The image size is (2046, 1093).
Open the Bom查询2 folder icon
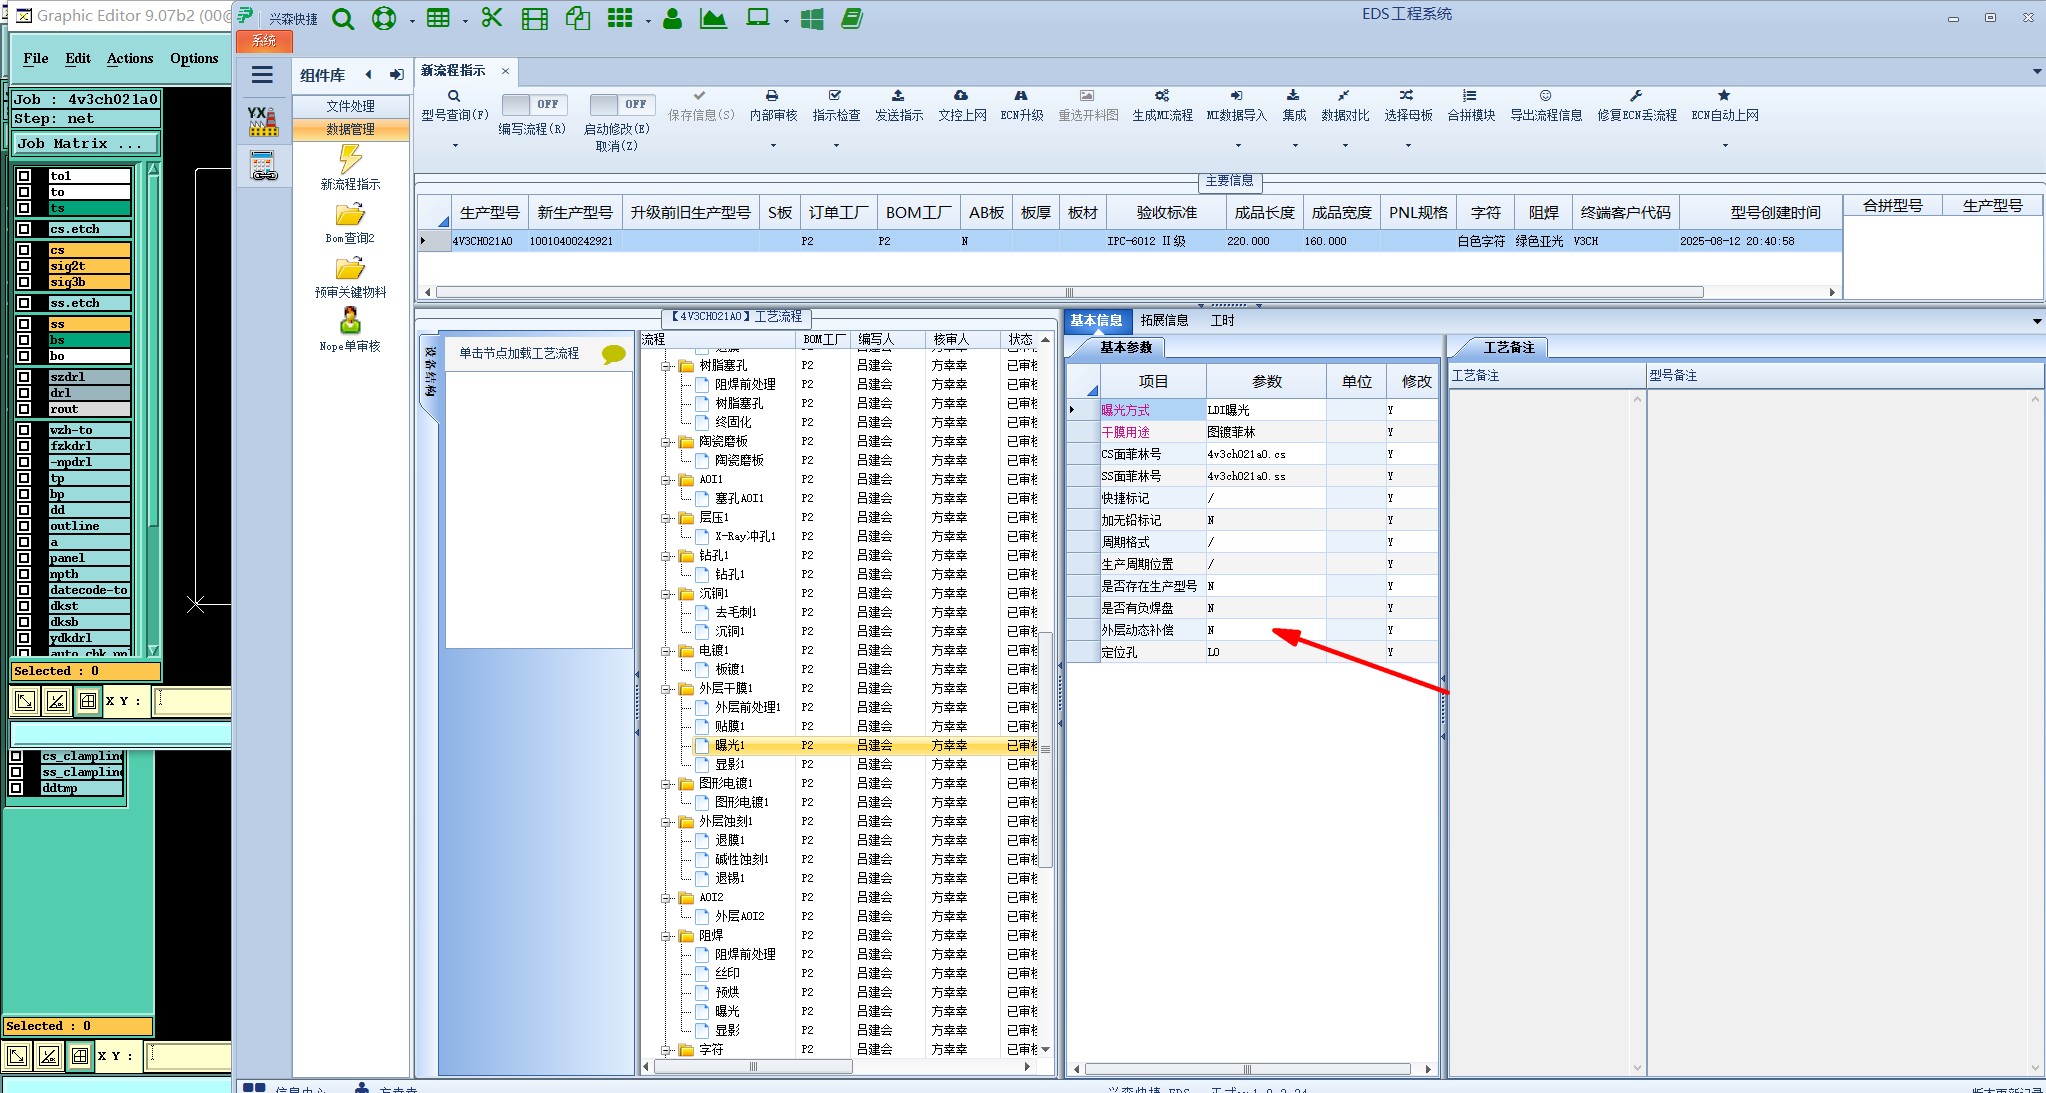click(x=350, y=215)
